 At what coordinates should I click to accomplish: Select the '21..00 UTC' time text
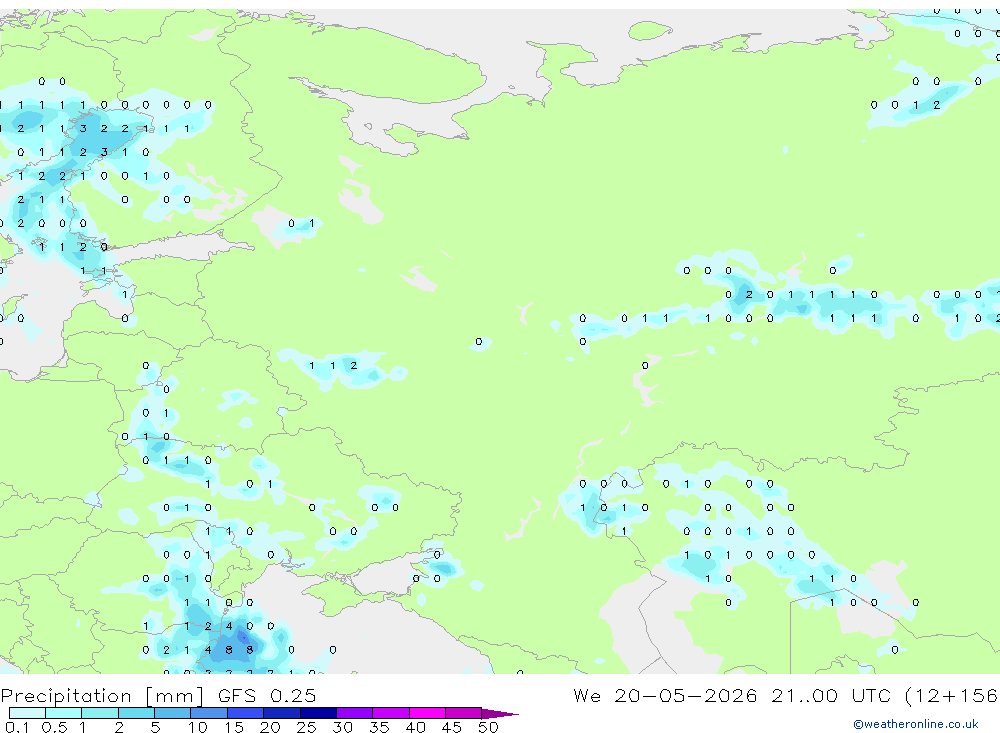pyautogui.click(x=831, y=695)
